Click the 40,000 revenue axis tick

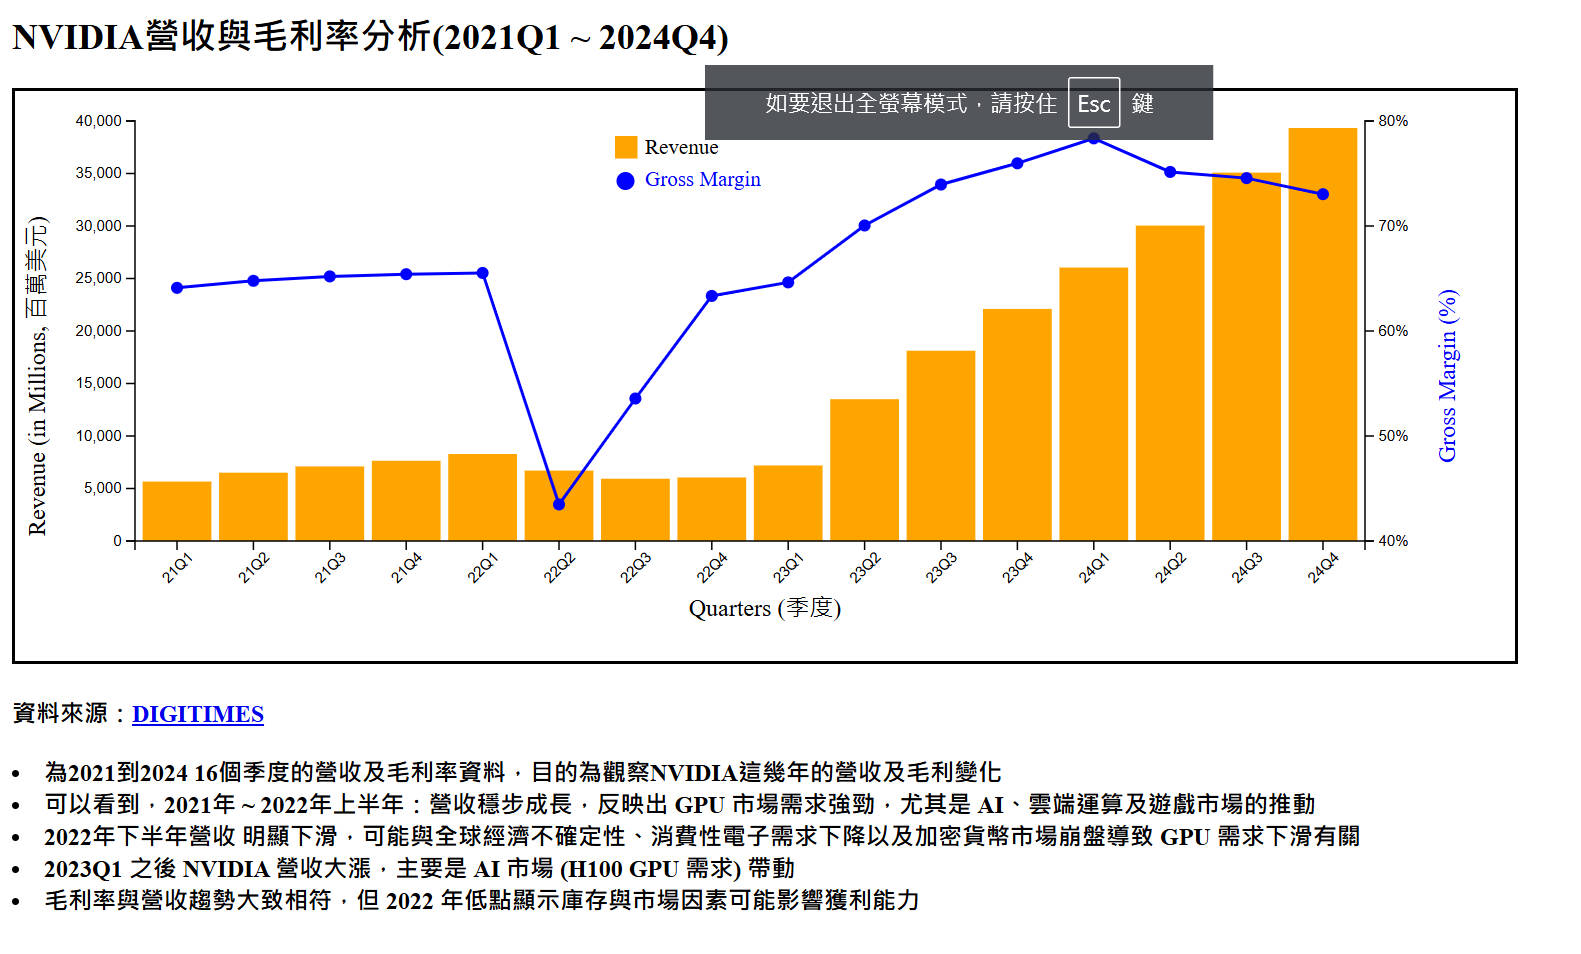[98, 121]
